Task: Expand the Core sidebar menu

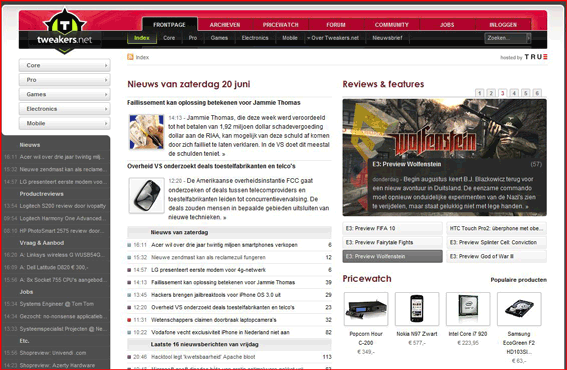Action: pyautogui.click(x=65, y=65)
